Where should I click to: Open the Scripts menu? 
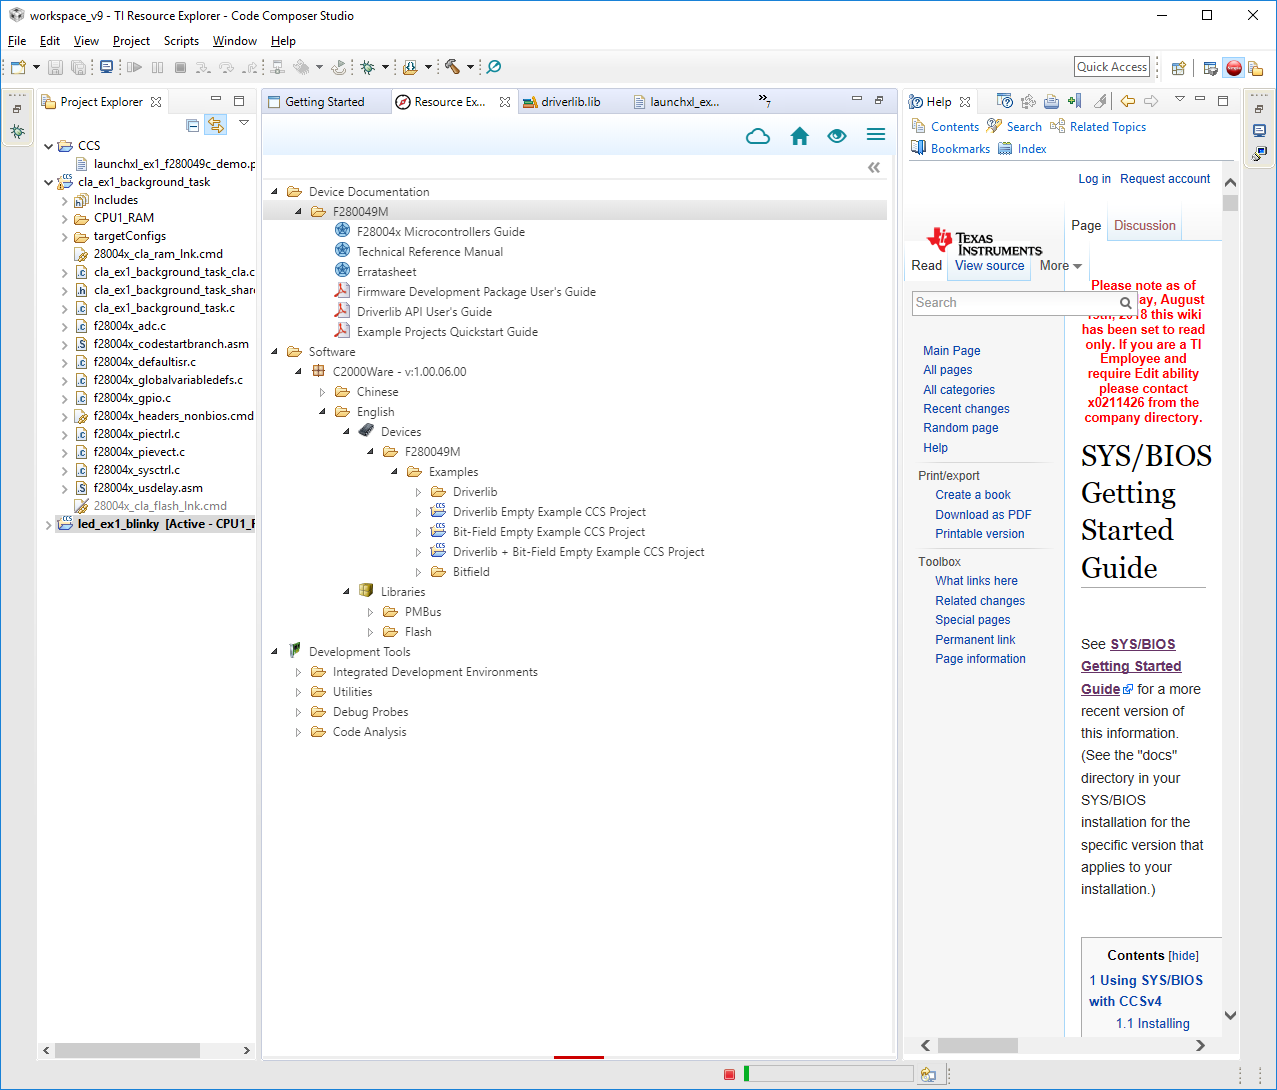coord(181,41)
